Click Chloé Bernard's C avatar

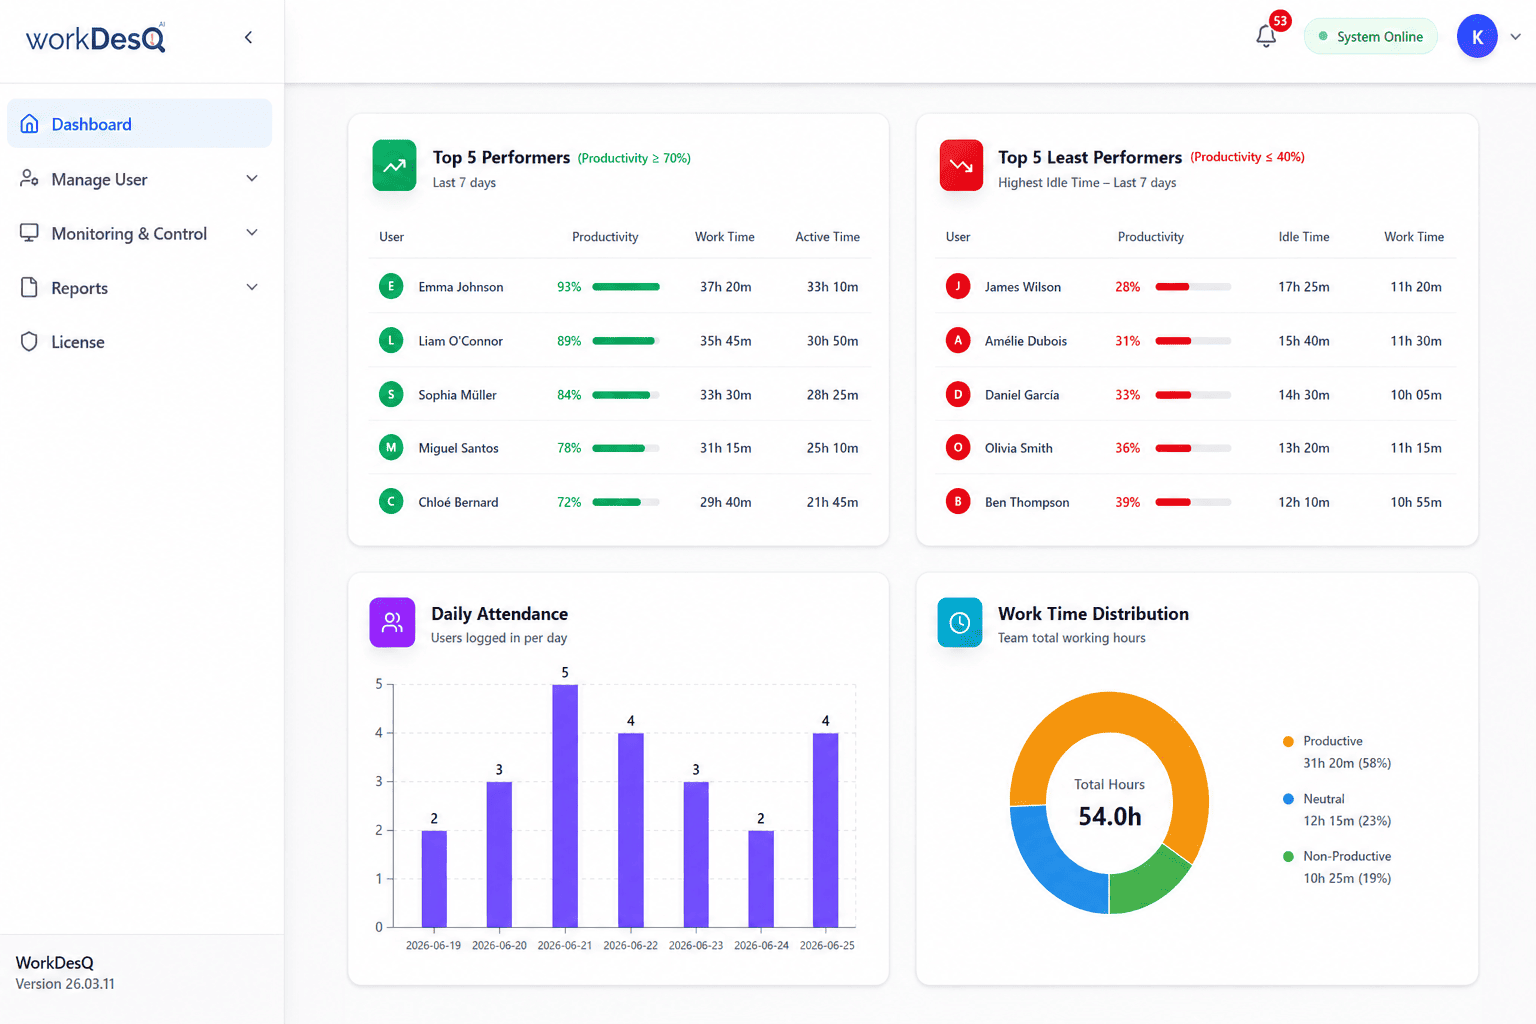tap(391, 501)
